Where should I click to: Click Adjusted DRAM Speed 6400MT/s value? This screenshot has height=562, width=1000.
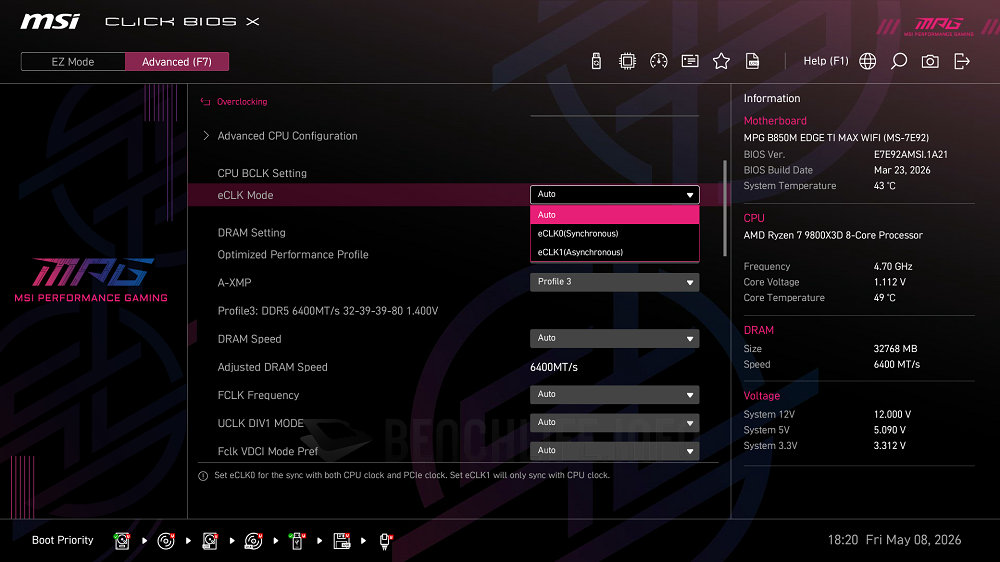554,367
